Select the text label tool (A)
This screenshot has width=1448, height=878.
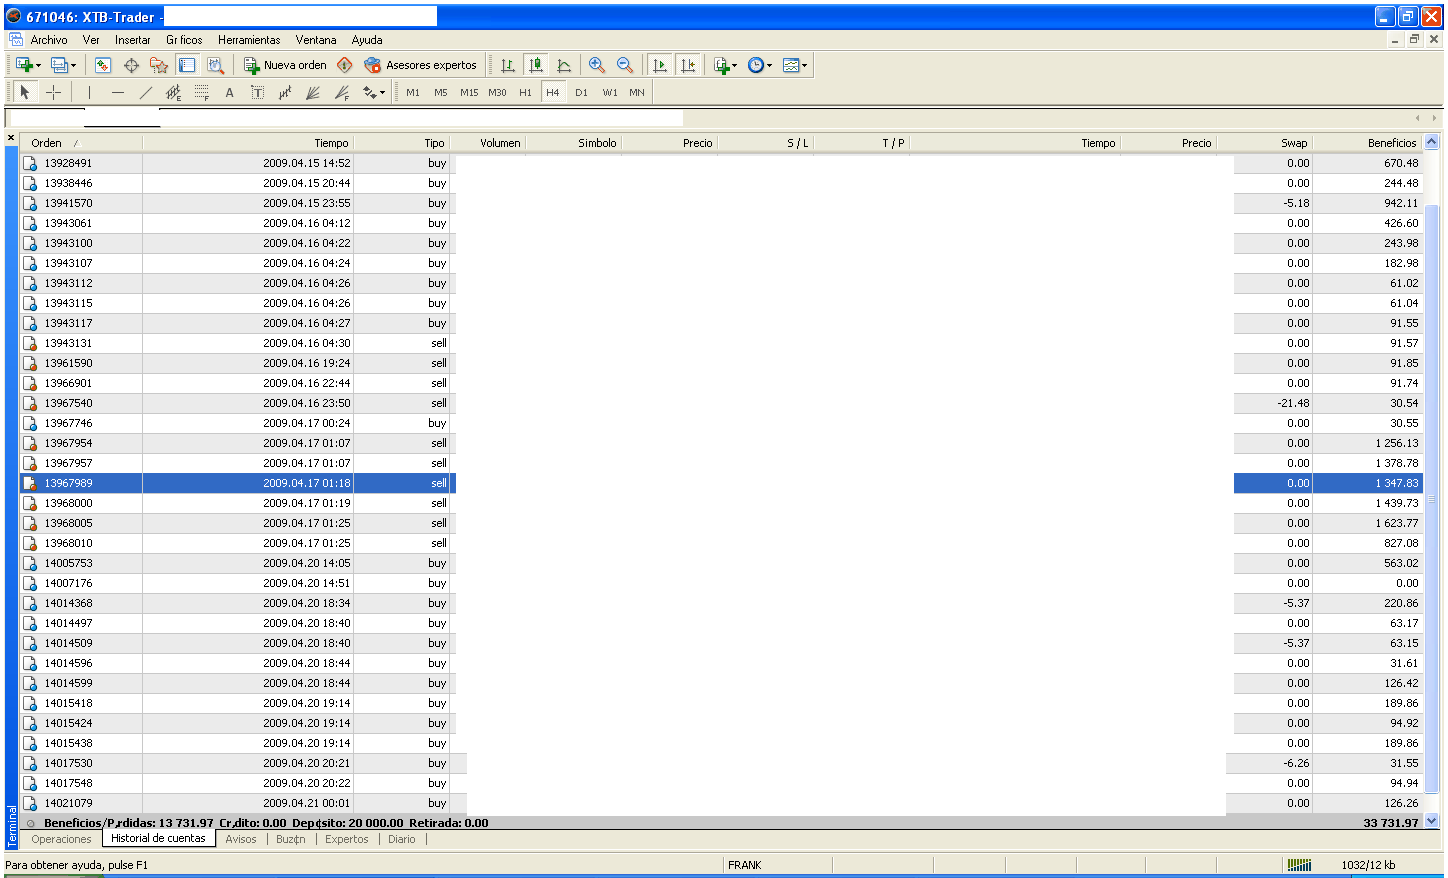coord(229,92)
